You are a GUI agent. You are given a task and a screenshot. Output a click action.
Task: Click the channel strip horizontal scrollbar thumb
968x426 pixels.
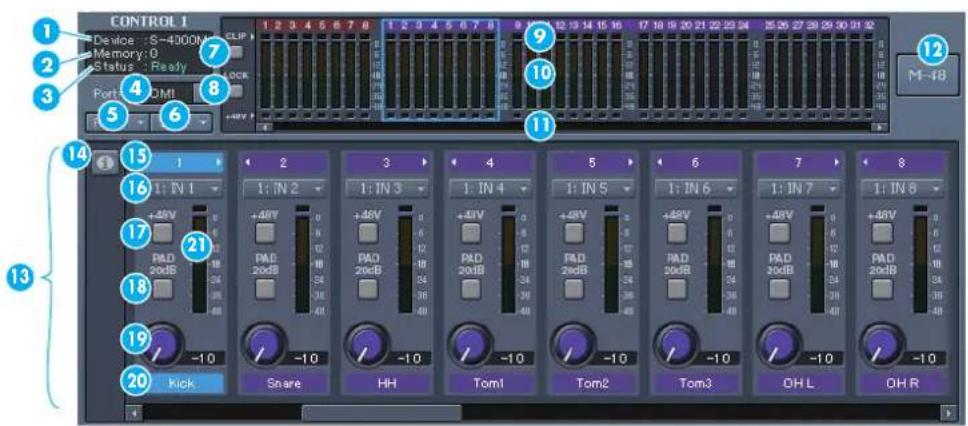(x=381, y=412)
